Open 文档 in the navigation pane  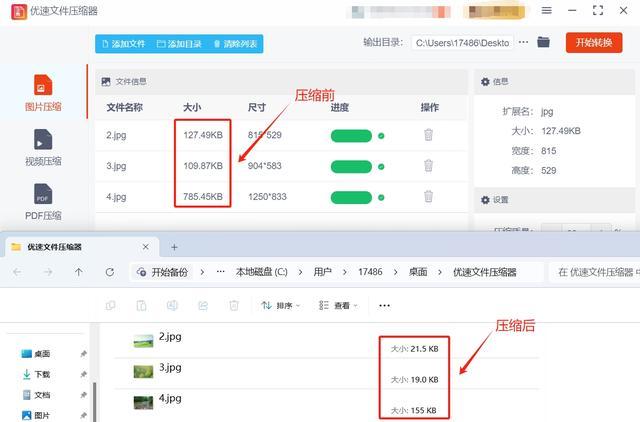(x=36, y=395)
